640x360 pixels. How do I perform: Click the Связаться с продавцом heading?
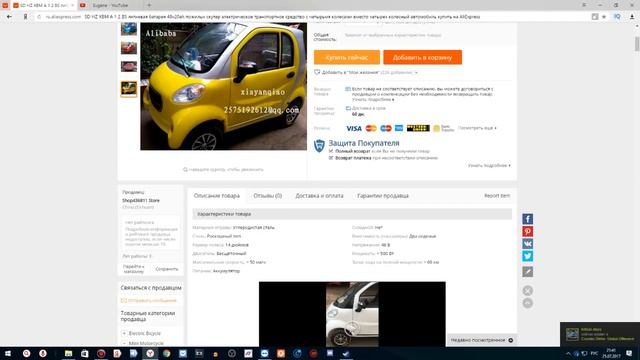pyautogui.click(x=151, y=288)
